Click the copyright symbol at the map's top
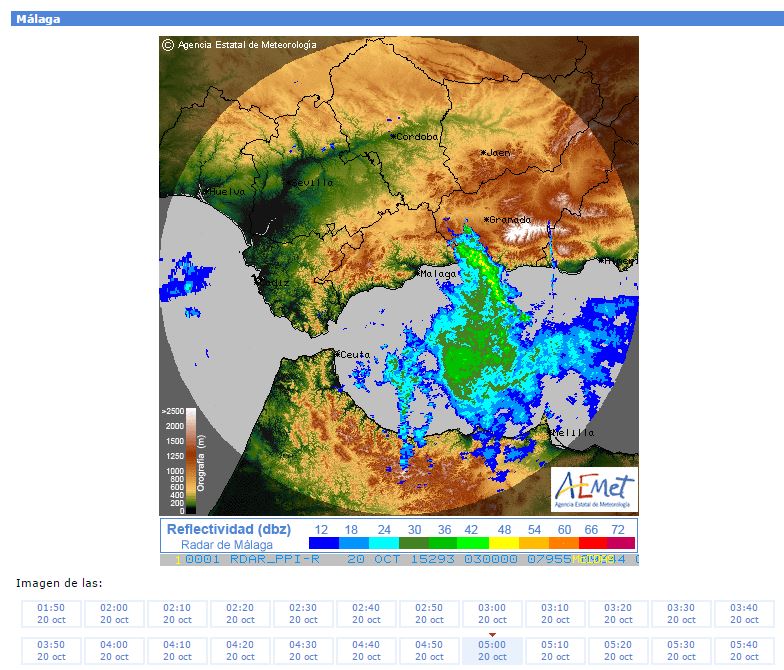Viewport: 784px width, 670px height. pos(168,45)
